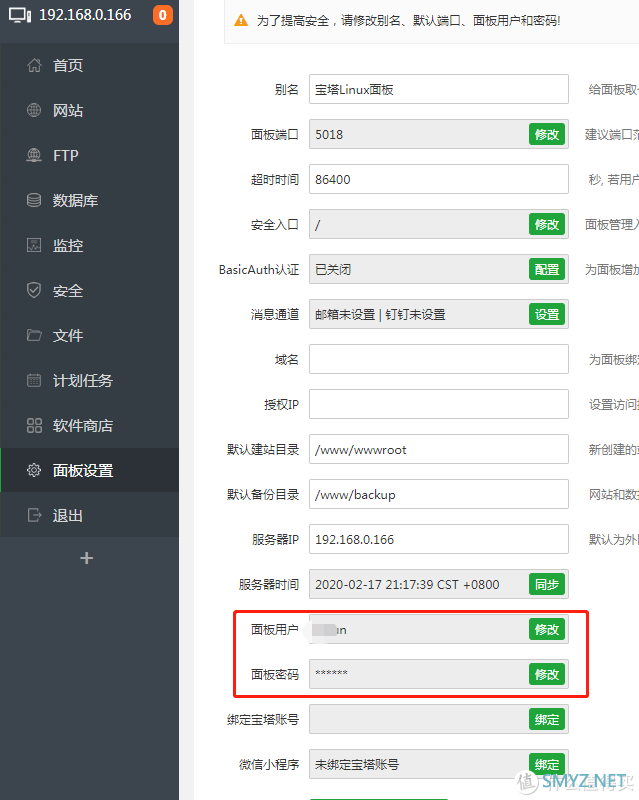Click the 192.168.0.166 header text
Image resolution: width=639 pixels, height=800 pixels.
click(x=85, y=15)
